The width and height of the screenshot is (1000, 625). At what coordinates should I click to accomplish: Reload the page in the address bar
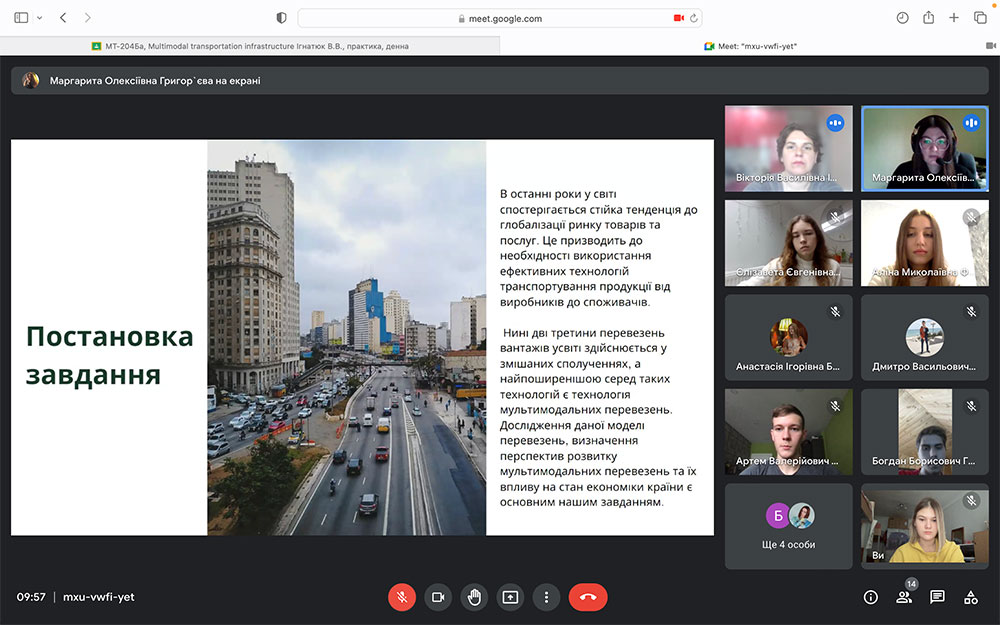(694, 18)
